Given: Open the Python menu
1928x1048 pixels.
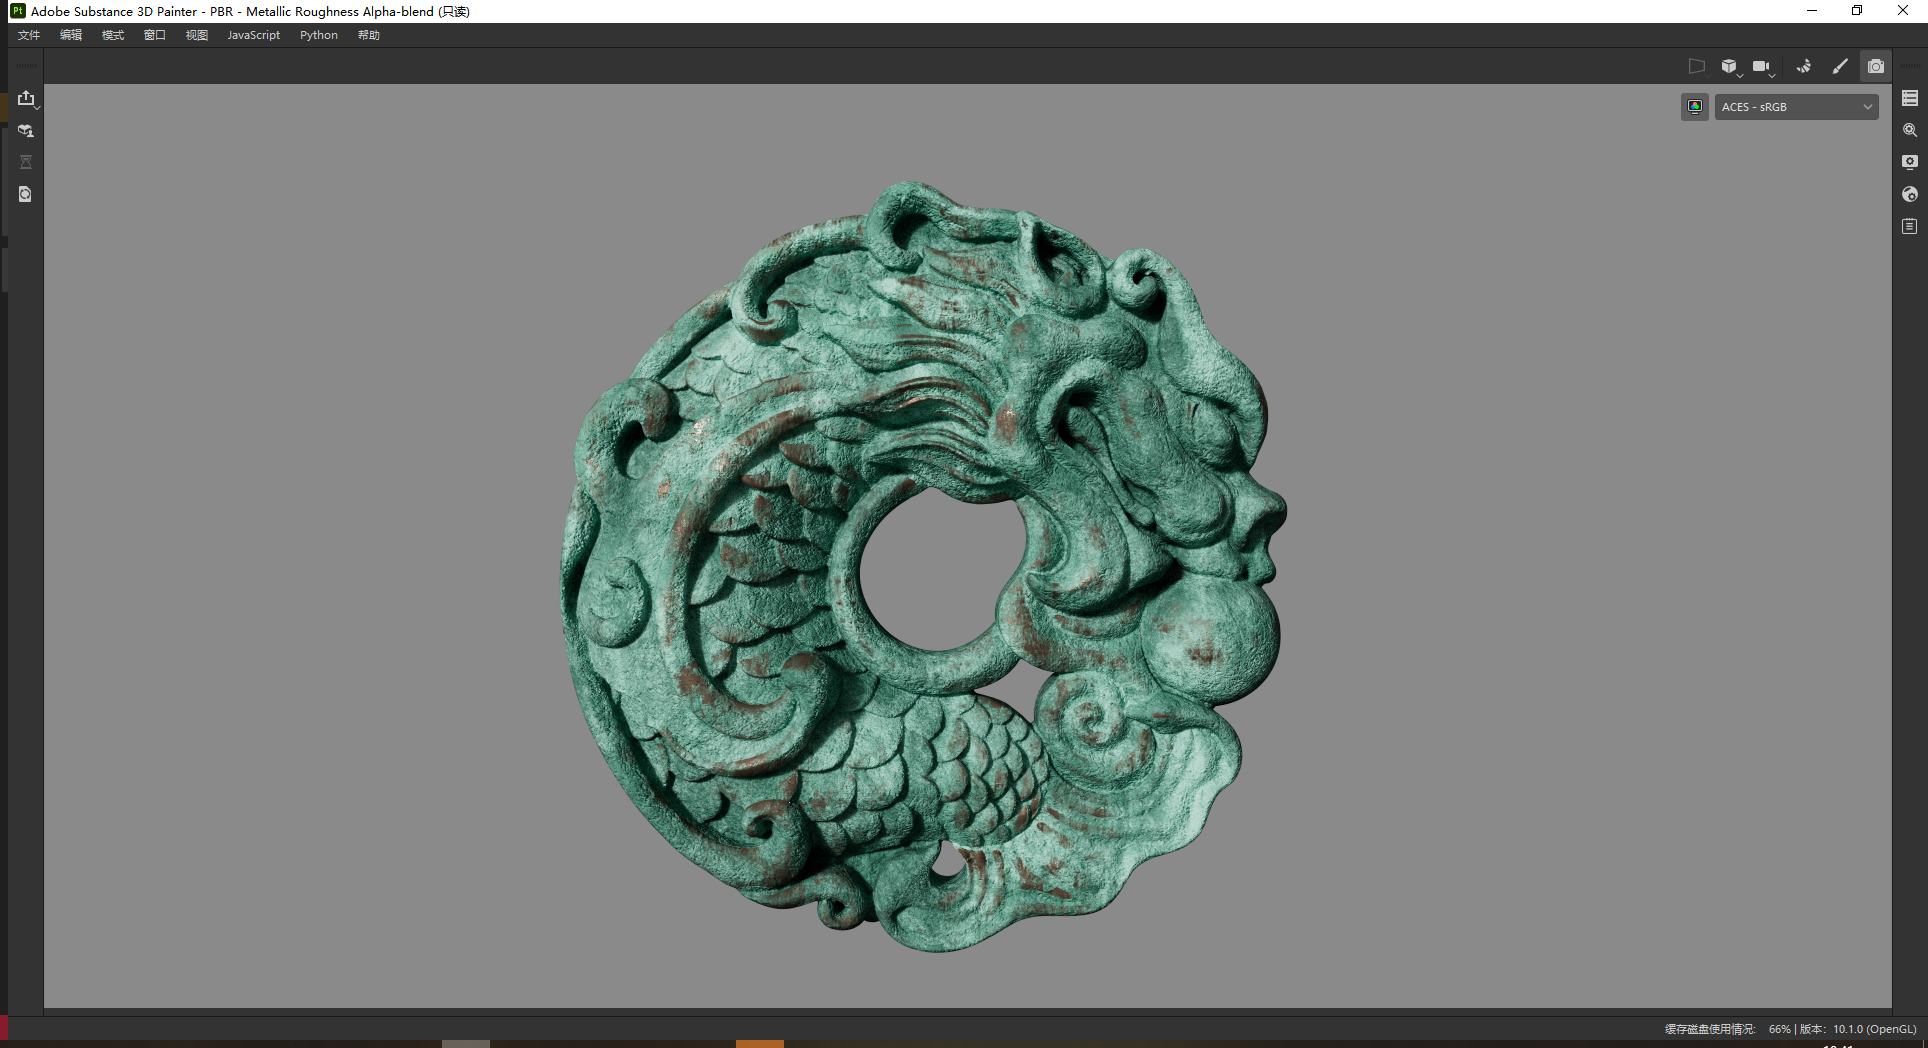Looking at the screenshot, I should pyautogui.click(x=319, y=35).
